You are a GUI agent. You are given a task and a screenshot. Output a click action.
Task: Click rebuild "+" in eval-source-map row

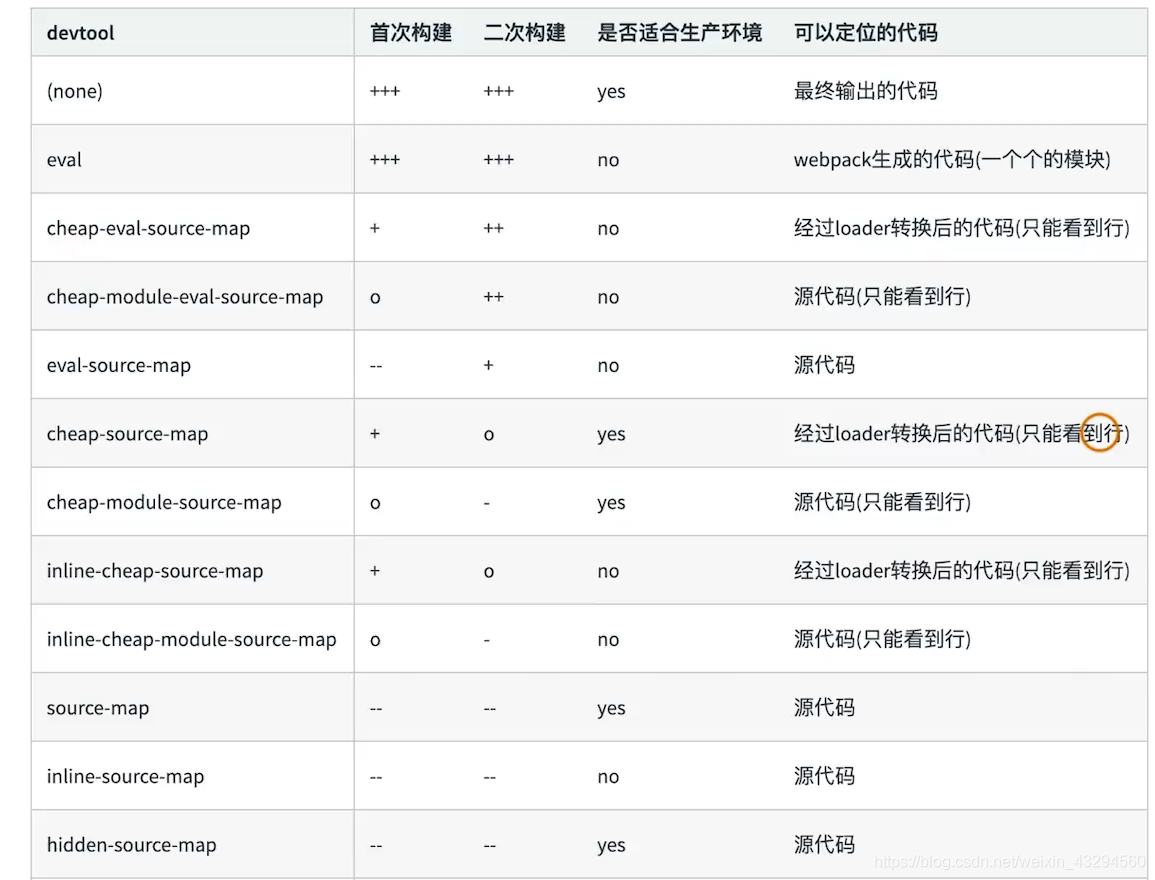(x=488, y=365)
